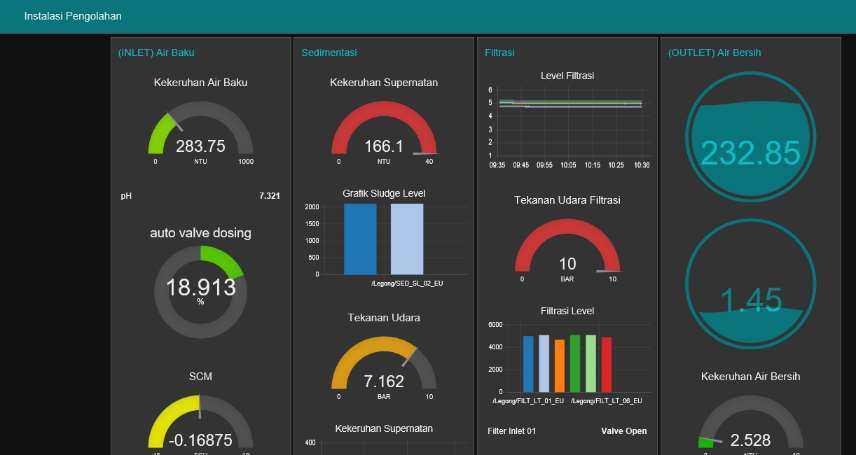856x455 pixels.
Task: Toggle the /Legong/FILT_LT_01_EU legend entry
Action: tap(528, 401)
